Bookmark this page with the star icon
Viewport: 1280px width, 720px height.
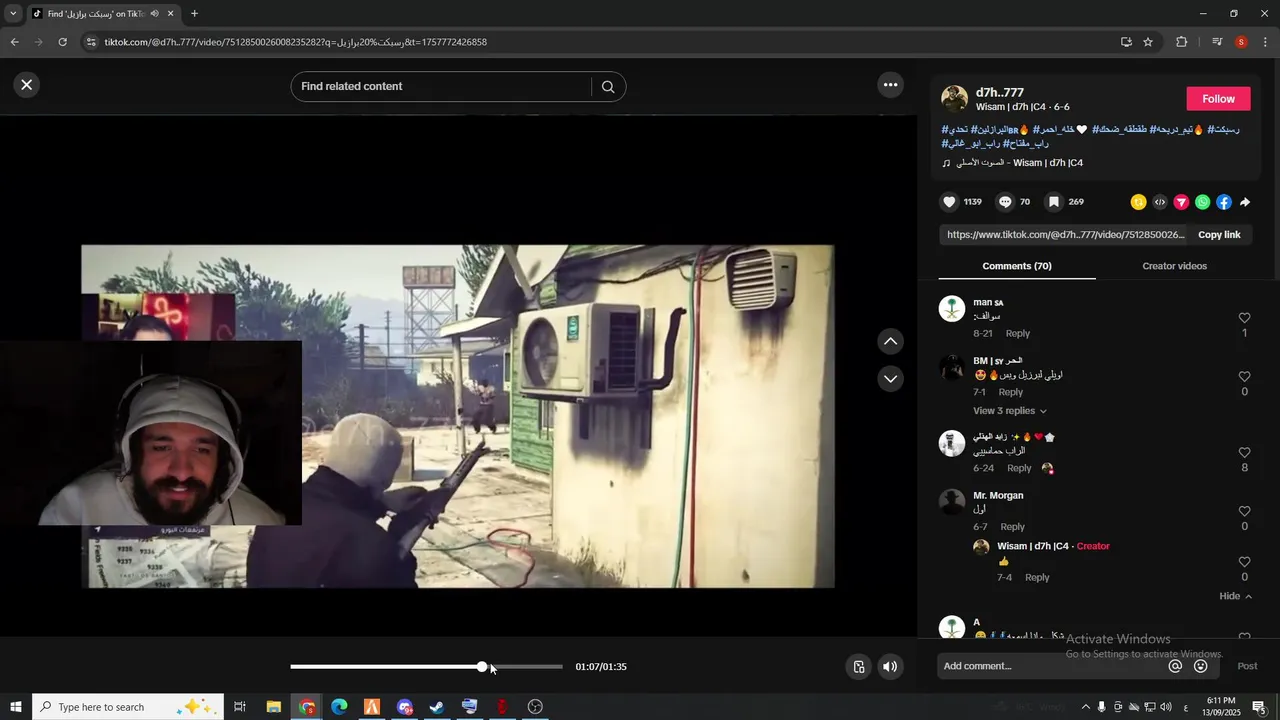pyautogui.click(x=1148, y=42)
